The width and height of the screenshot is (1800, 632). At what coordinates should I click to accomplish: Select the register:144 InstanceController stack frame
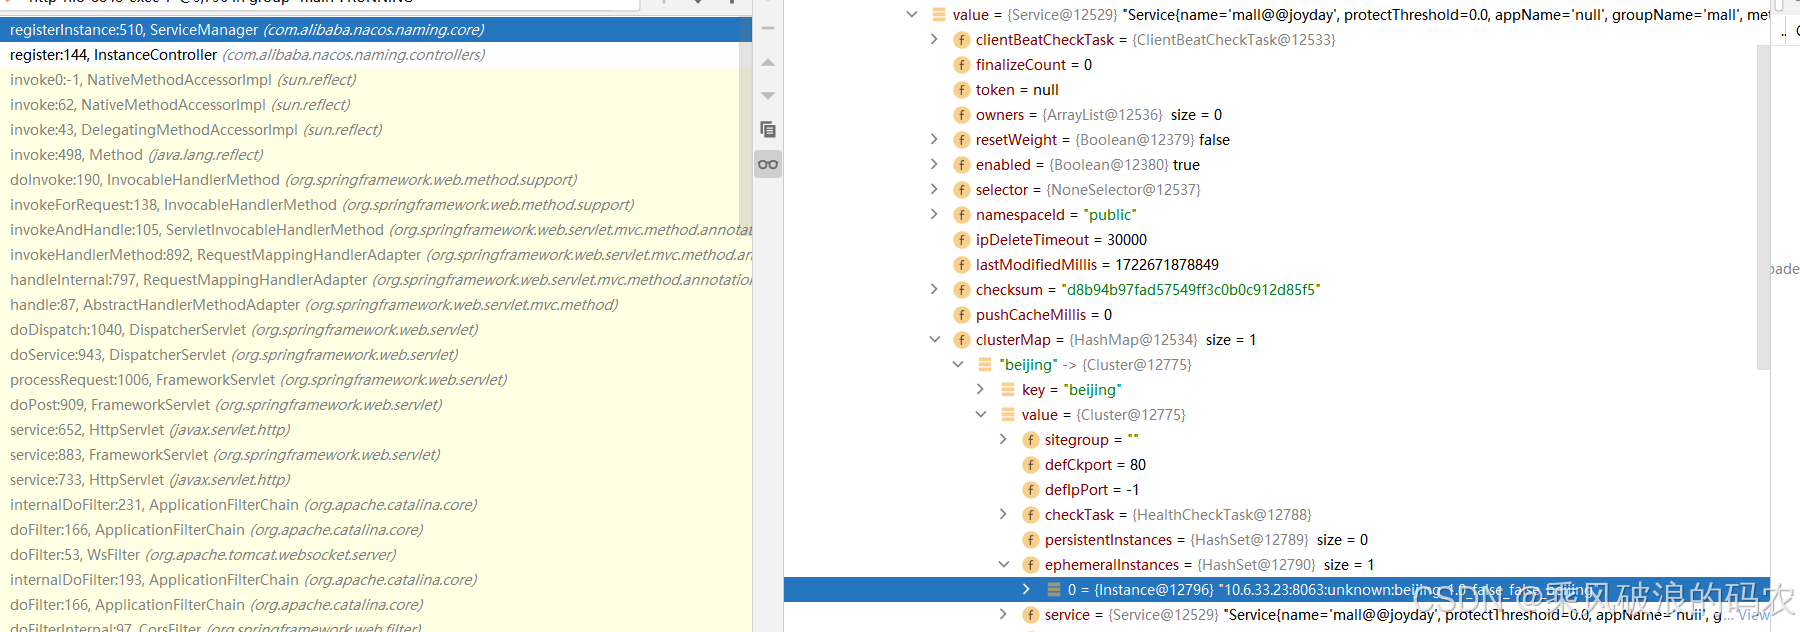(113, 55)
